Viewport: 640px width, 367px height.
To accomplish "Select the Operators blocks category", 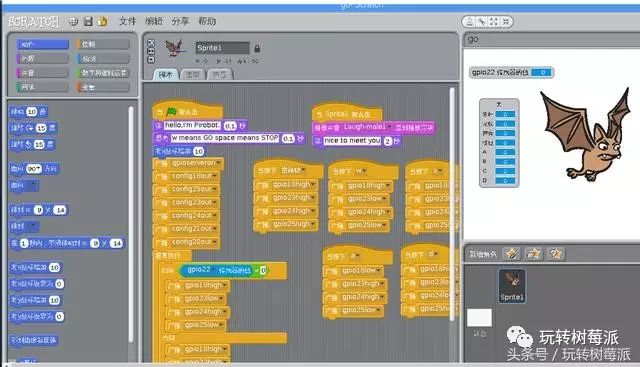I will click(x=103, y=73).
